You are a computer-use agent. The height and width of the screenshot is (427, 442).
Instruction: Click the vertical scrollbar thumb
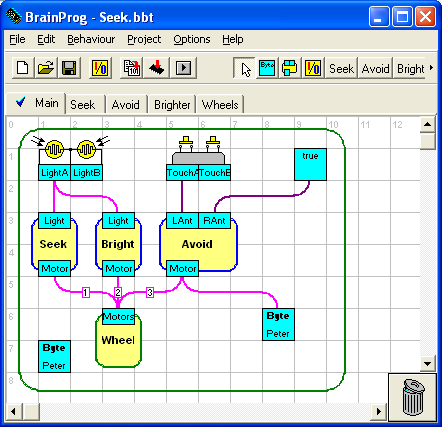428,141
